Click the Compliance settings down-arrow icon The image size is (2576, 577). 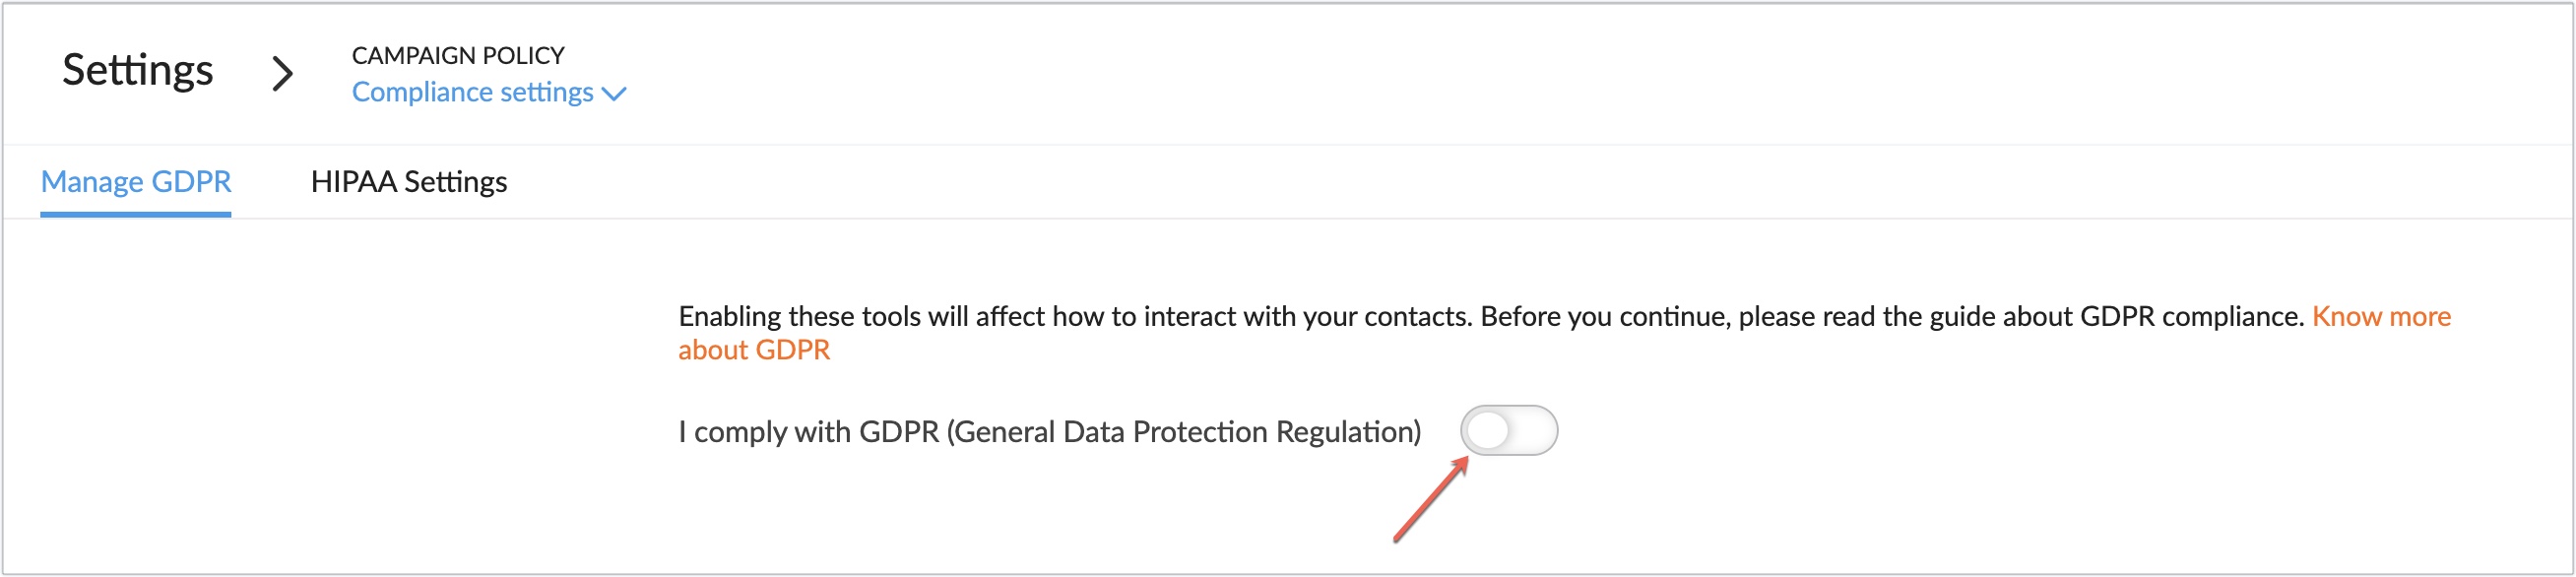tap(615, 93)
